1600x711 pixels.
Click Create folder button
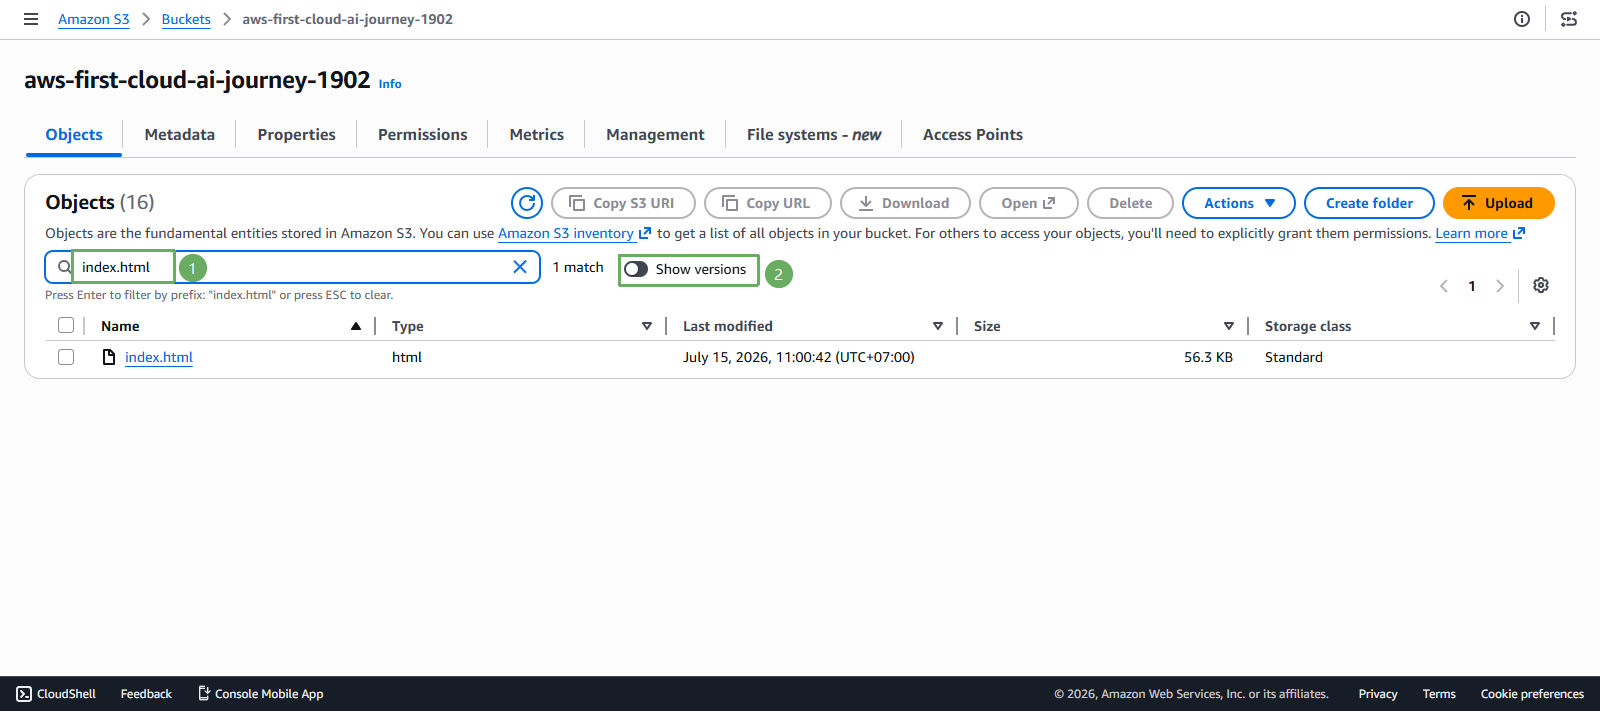click(1370, 203)
